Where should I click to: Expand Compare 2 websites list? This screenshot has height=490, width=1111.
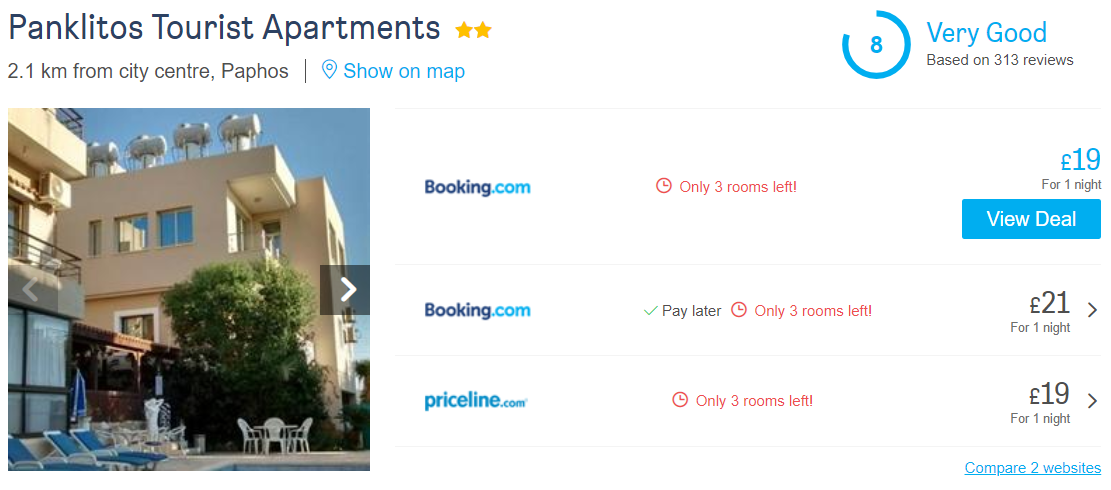1032,468
